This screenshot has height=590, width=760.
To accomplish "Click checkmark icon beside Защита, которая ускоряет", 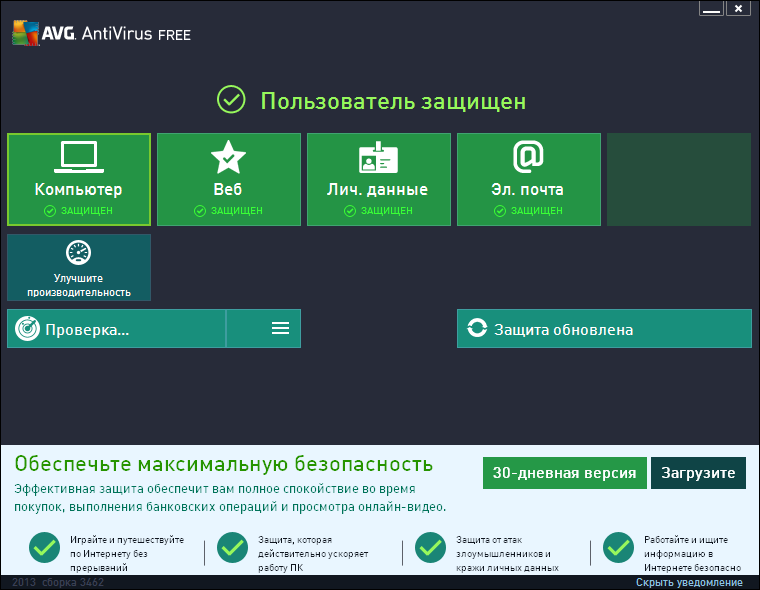I will (233, 547).
